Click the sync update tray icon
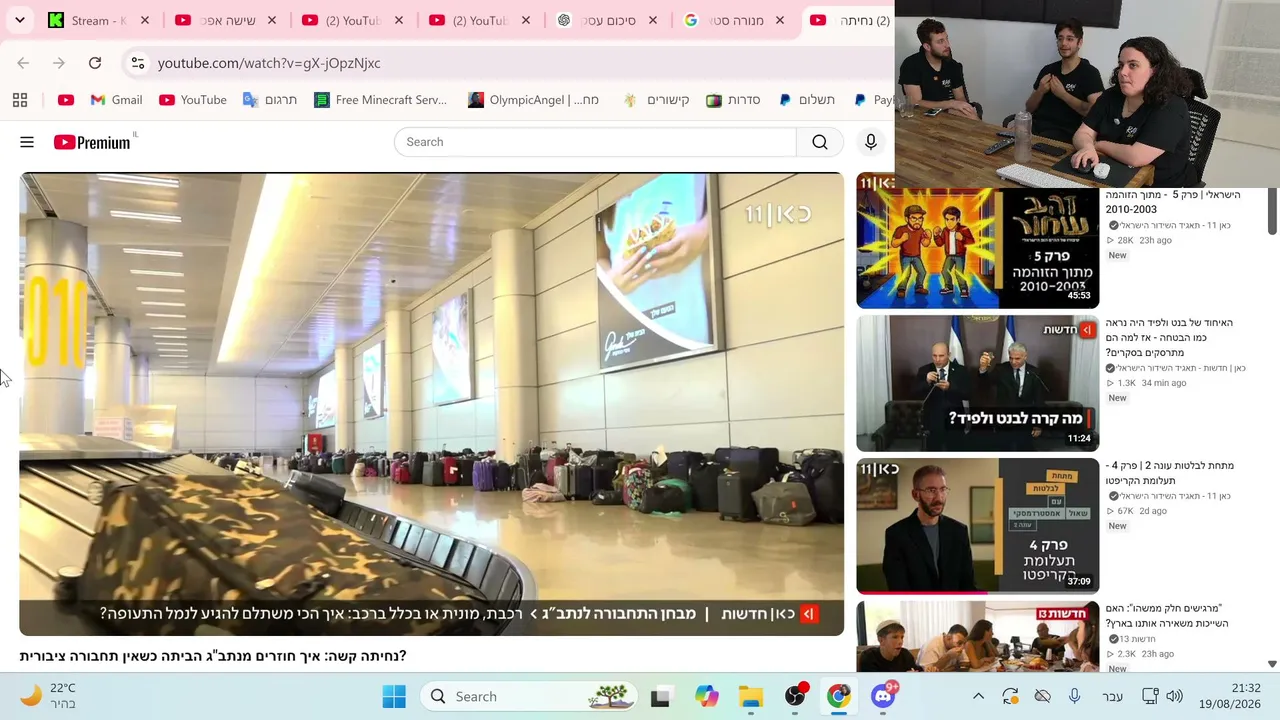The width and height of the screenshot is (1280, 720). point(1011,697)
